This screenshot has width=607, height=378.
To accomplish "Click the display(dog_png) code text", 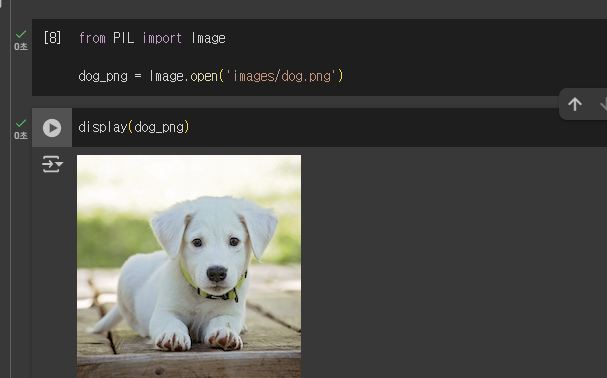I will [x=134, y=127].
